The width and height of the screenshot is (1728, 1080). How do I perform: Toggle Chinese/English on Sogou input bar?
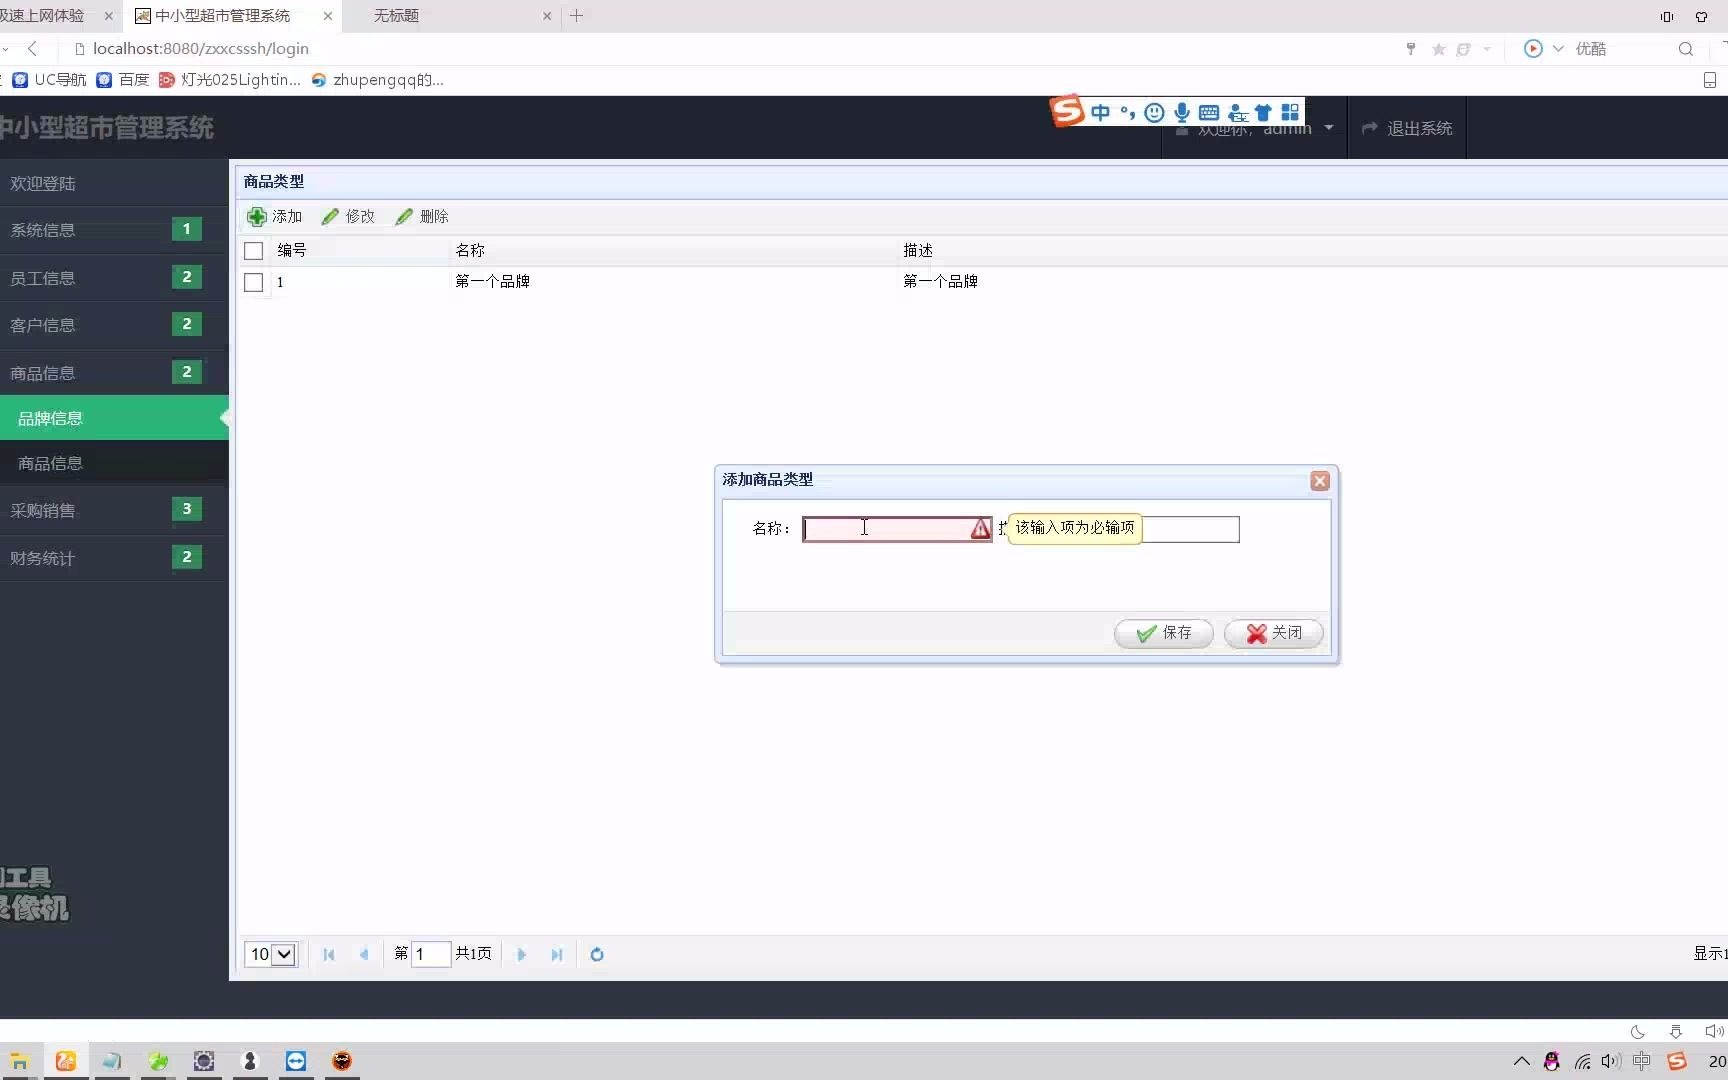pos(1100,112)
